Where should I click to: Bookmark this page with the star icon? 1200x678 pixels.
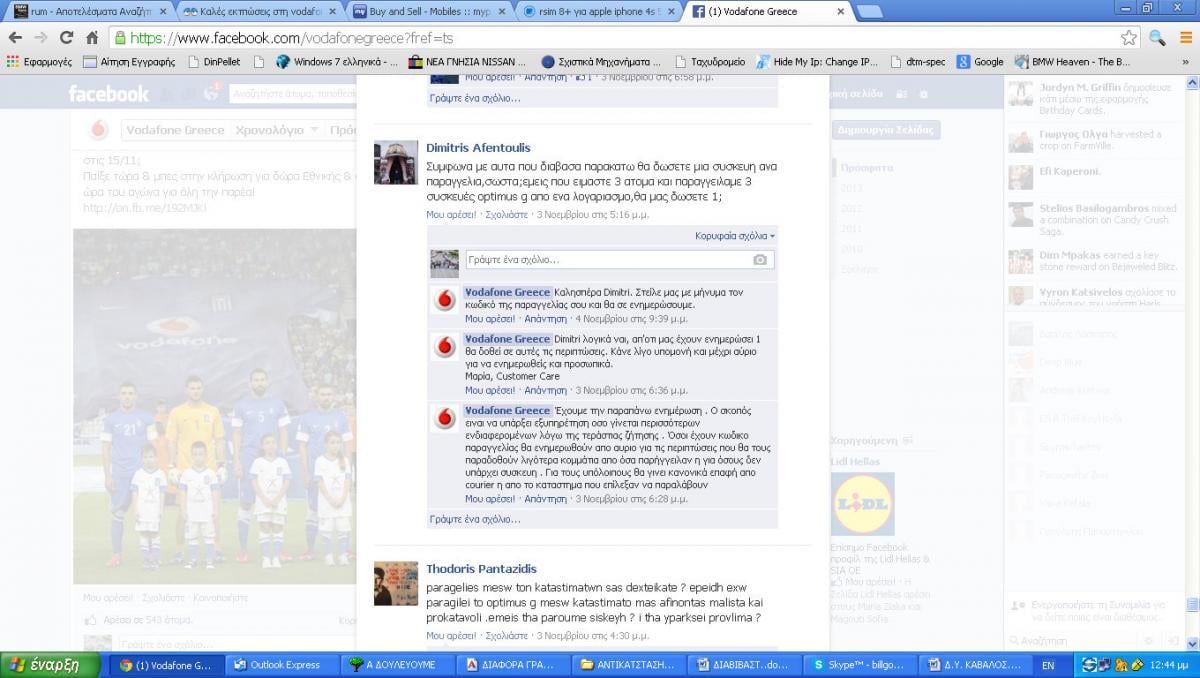click(1129, 38)
